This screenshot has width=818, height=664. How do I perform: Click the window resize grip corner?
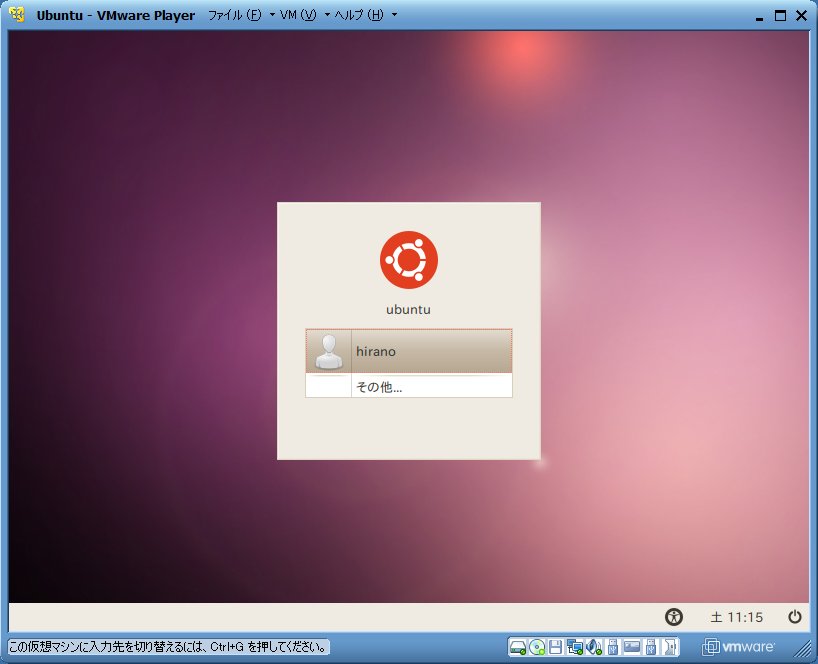click(x=802, y=648)
